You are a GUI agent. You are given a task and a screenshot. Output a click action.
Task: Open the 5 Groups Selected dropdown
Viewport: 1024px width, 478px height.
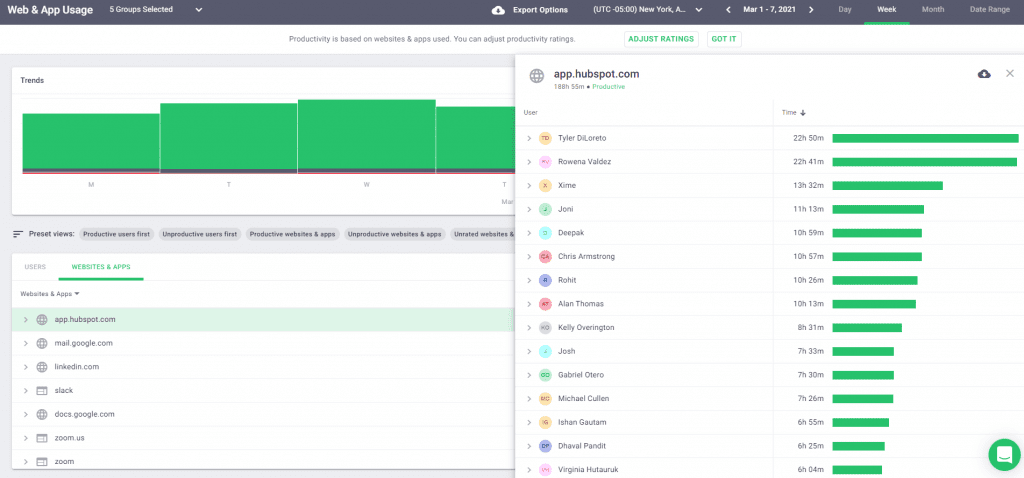156,10
